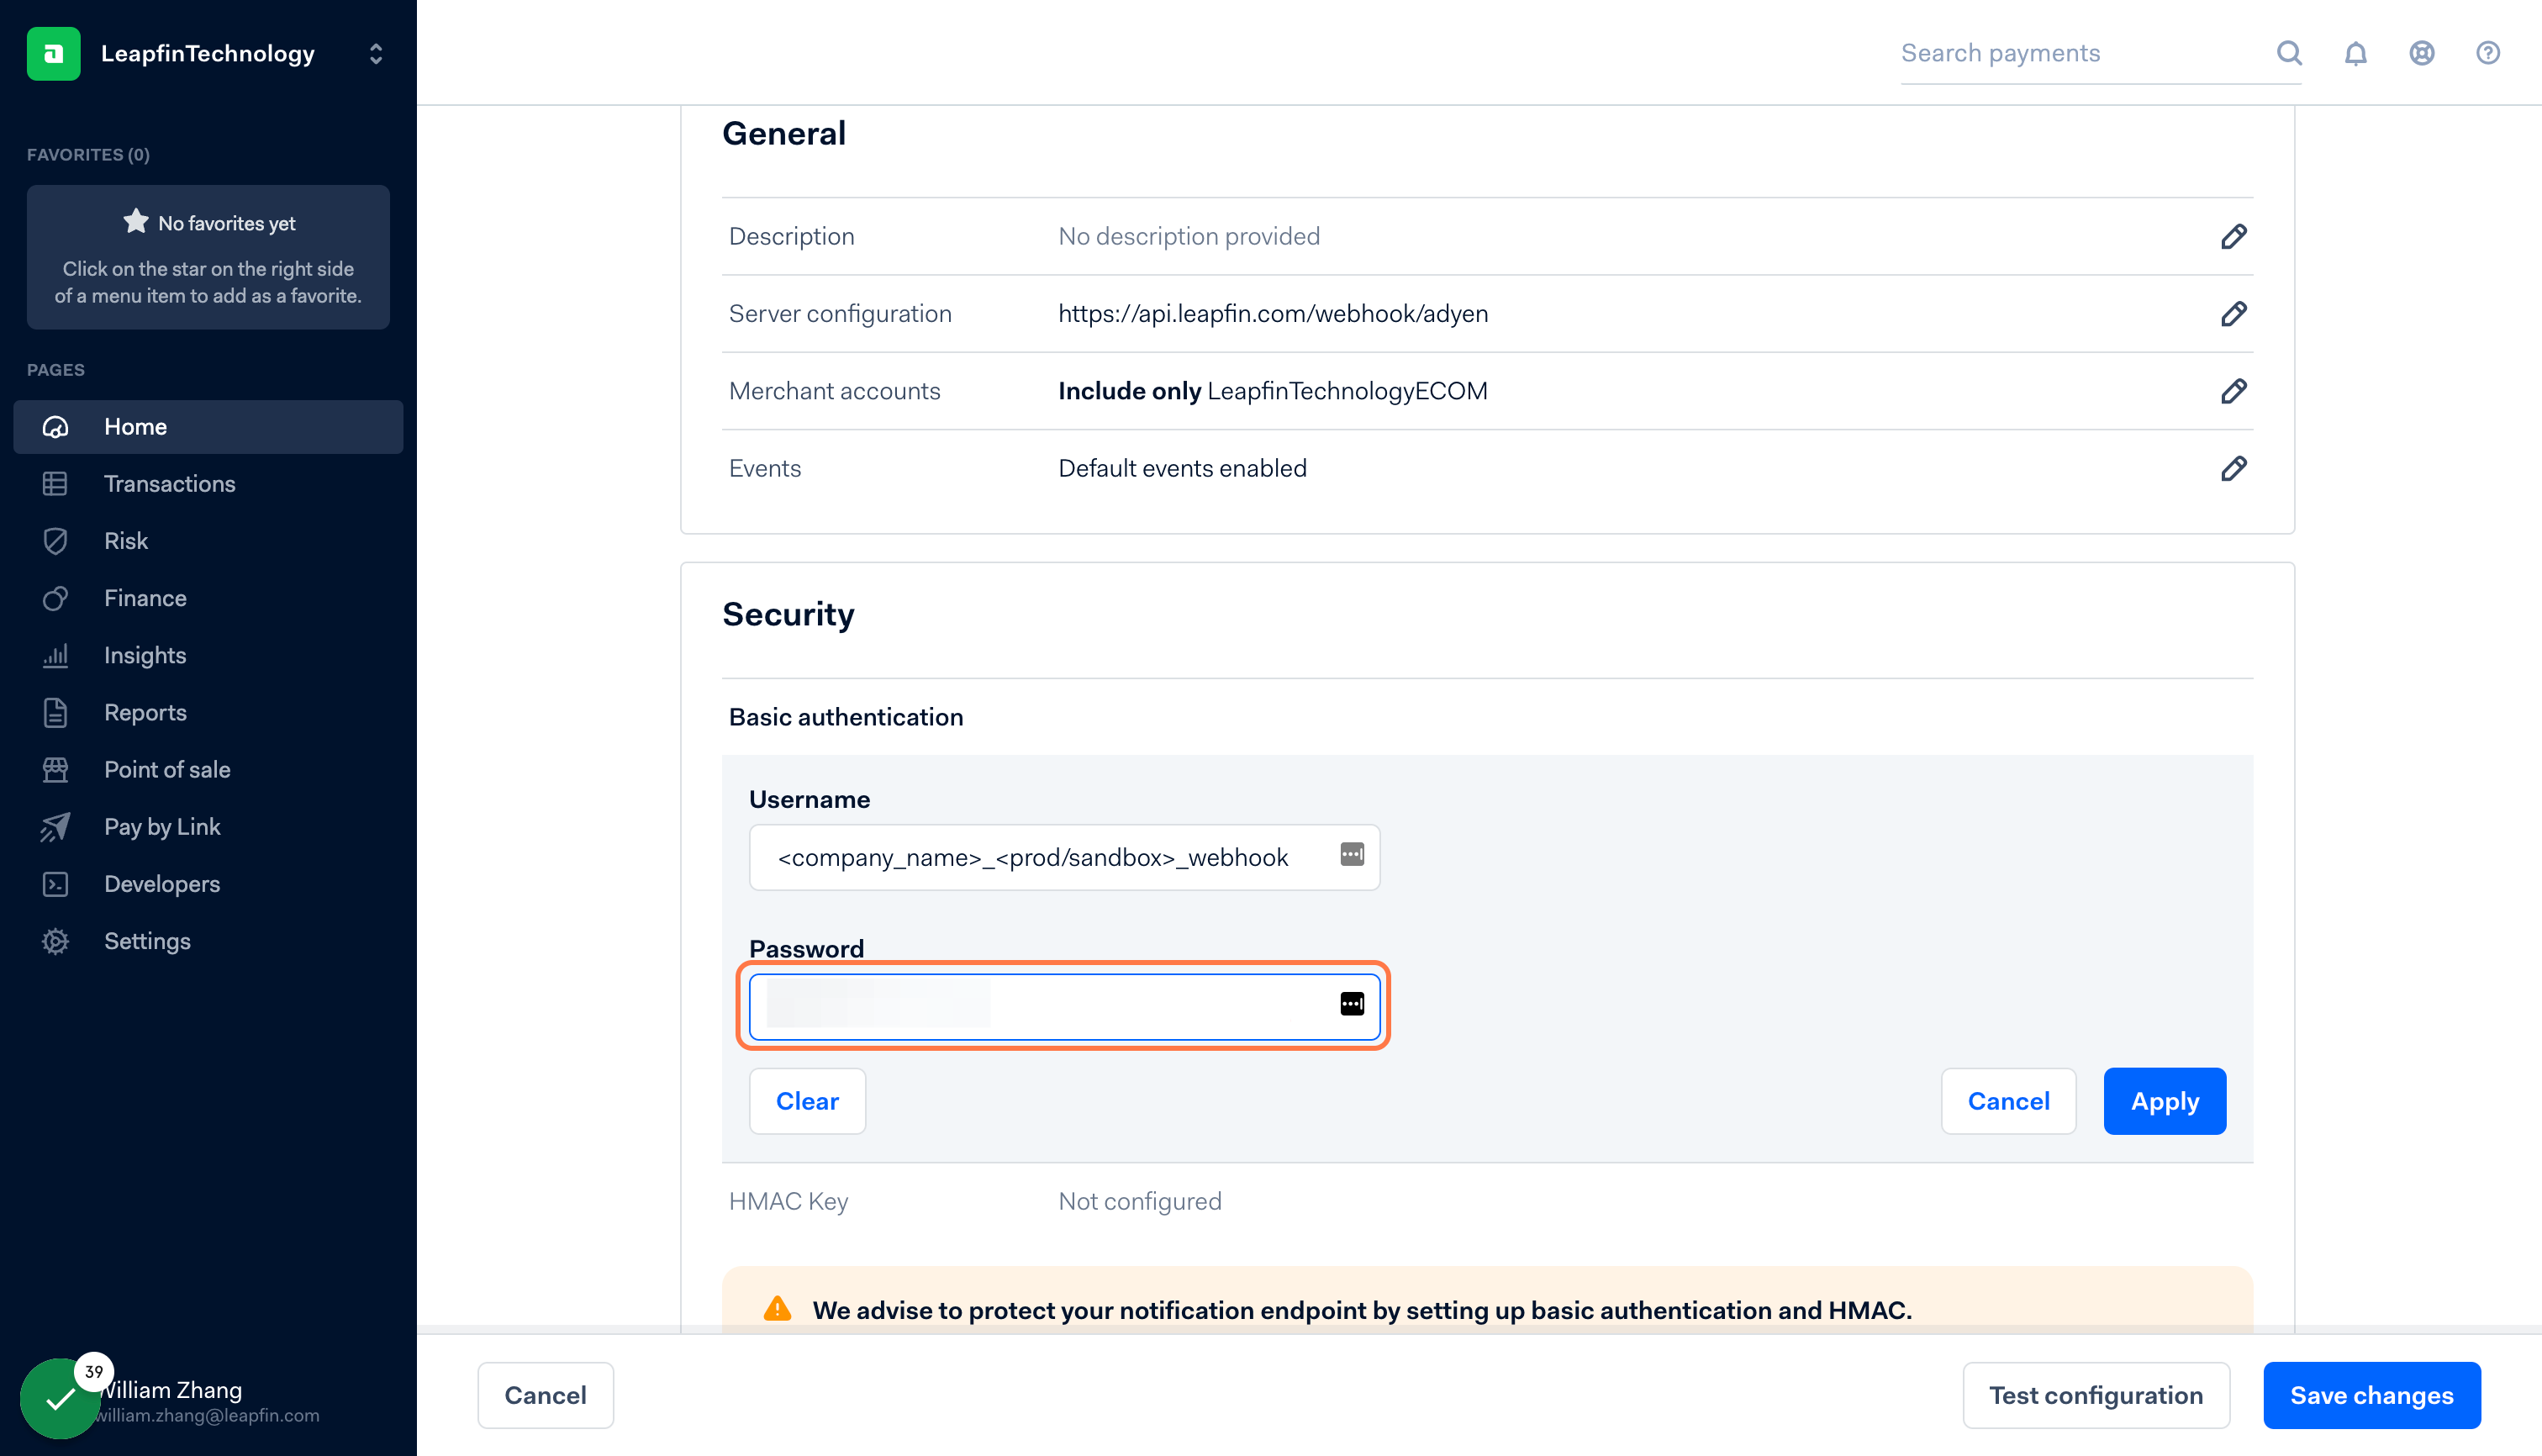This screenshot has height=1456, width=2542.
Task: Open the support lifebuoy icon
Action: (2421, 53)
